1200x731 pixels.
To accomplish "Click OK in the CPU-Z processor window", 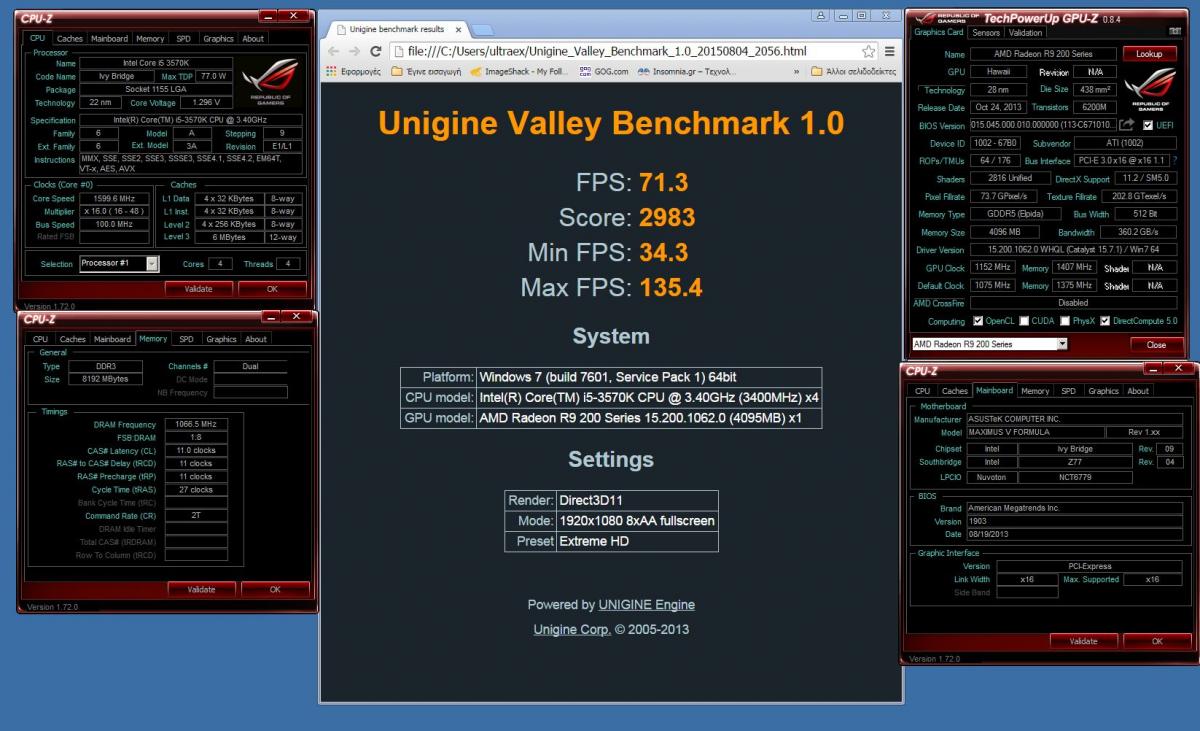I will [x=272, y=289].
